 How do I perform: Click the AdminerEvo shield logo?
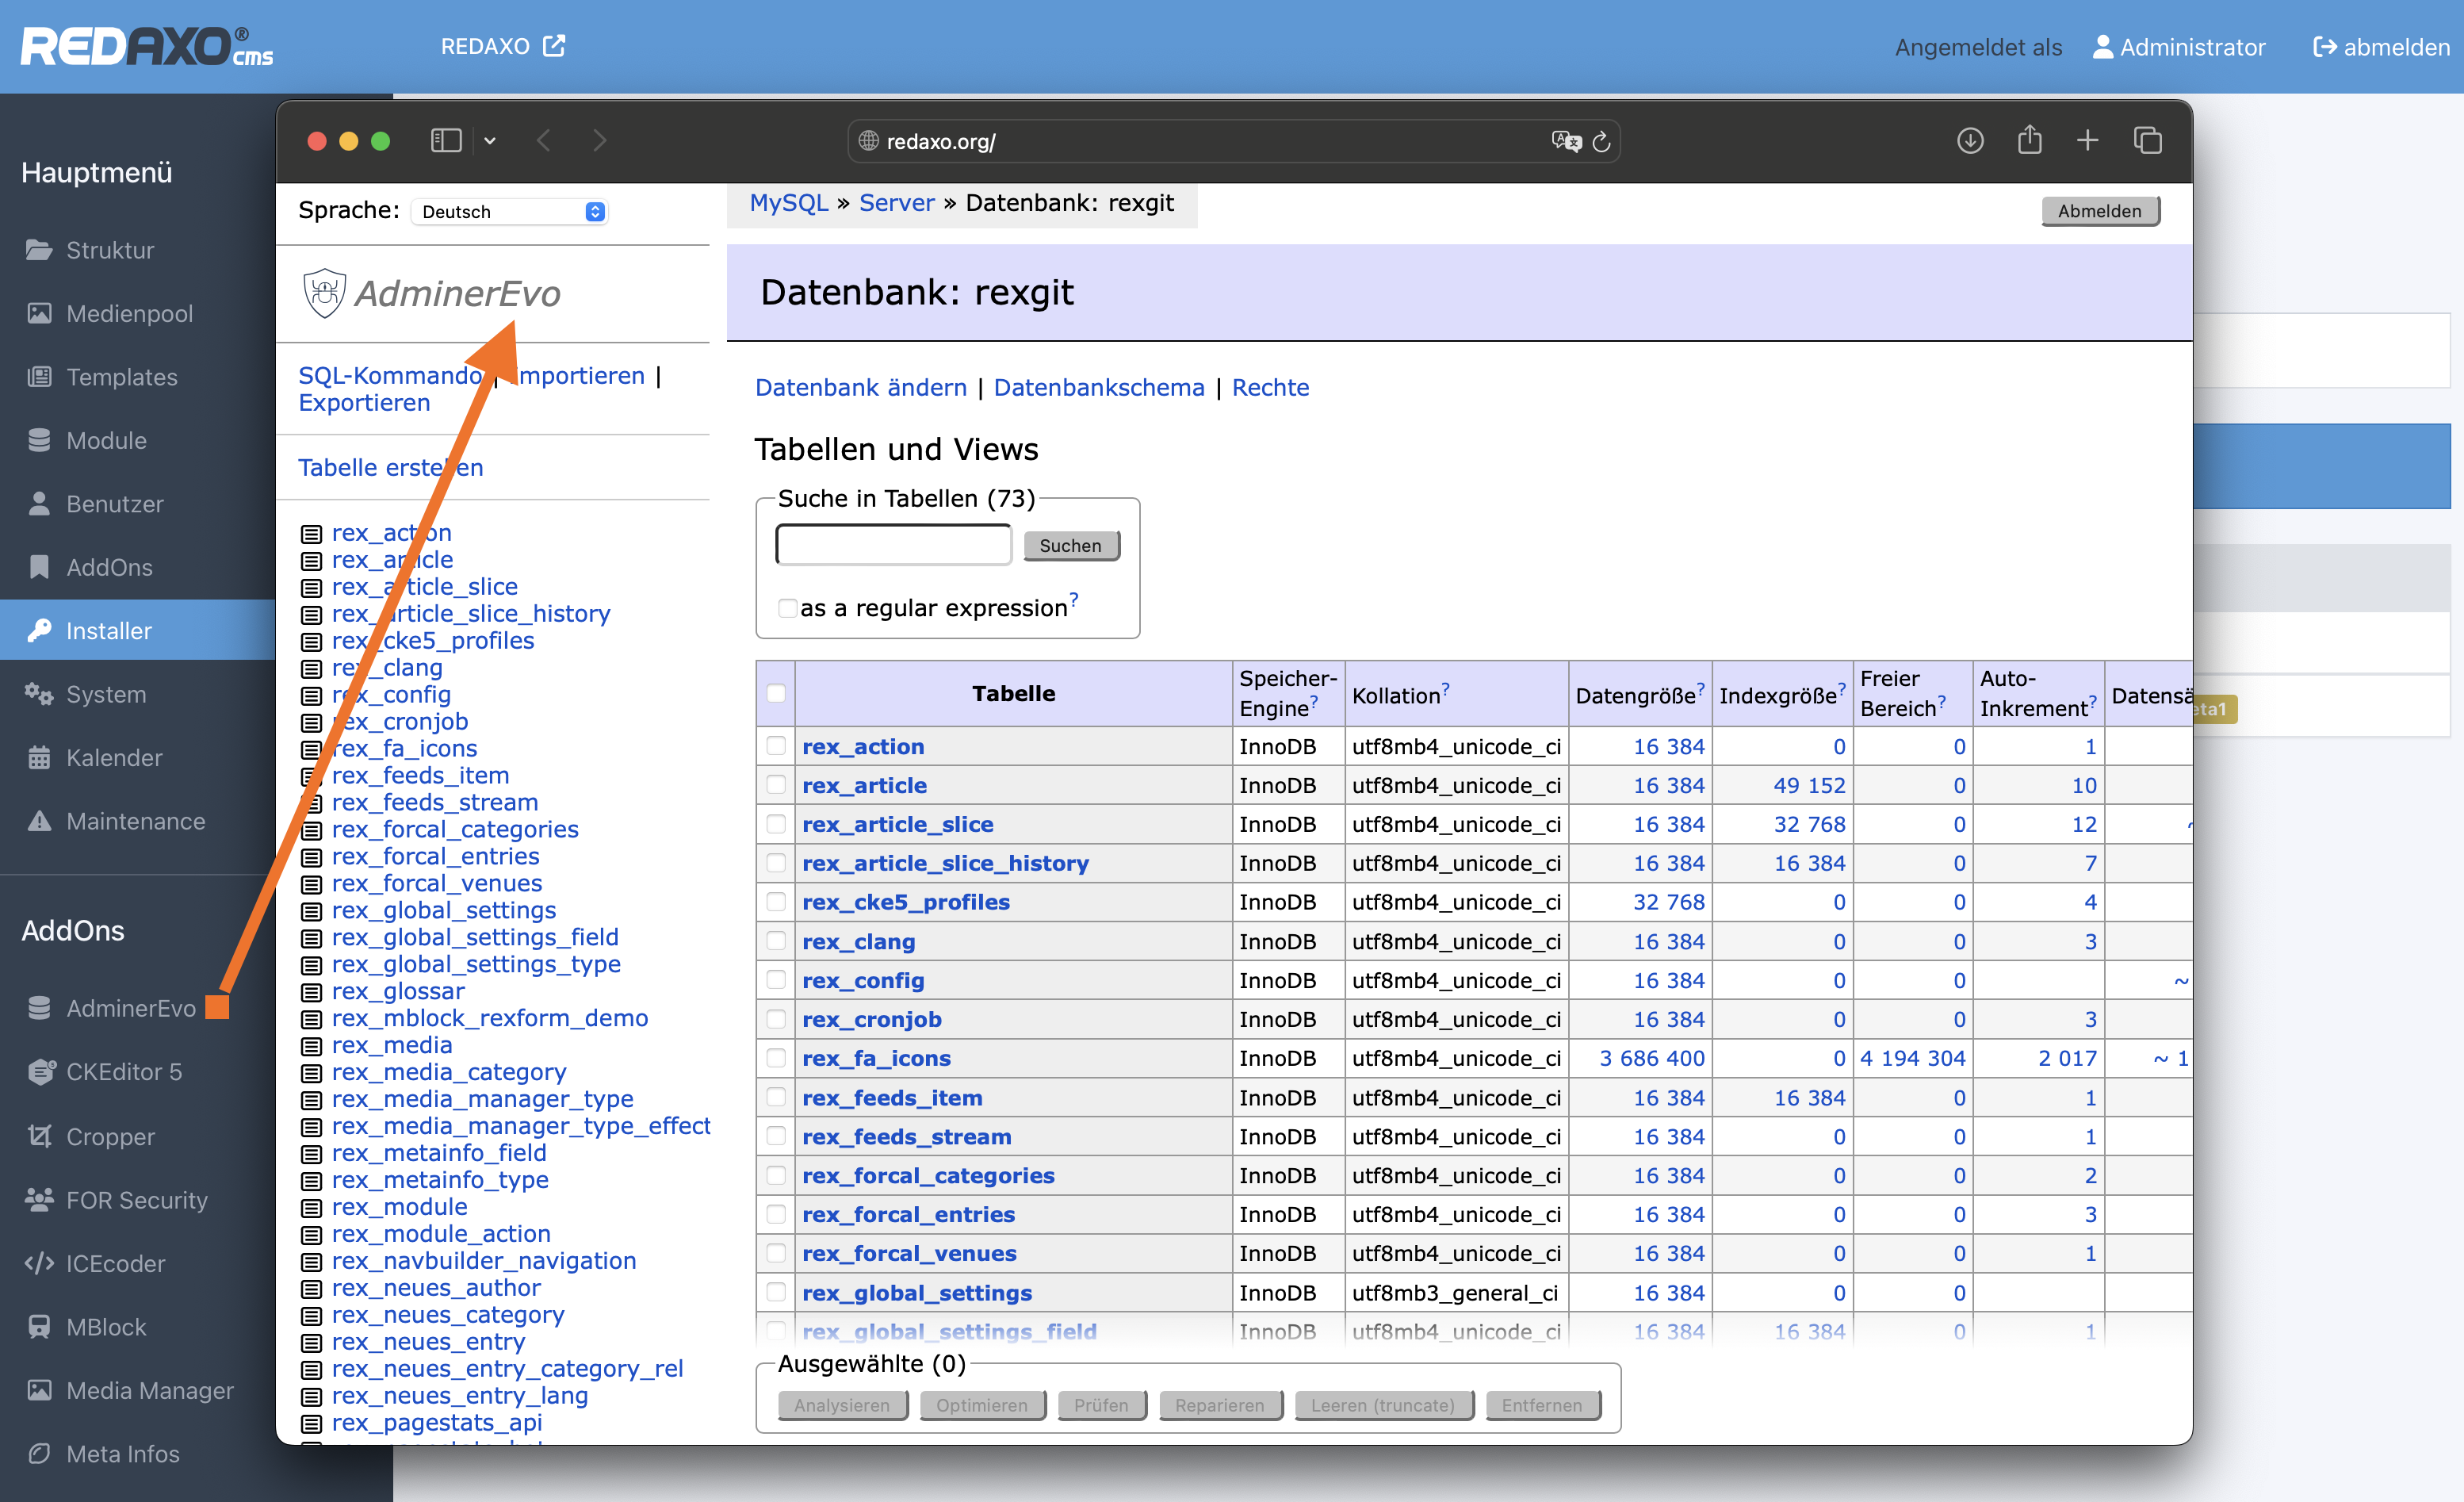click(324, 293)
